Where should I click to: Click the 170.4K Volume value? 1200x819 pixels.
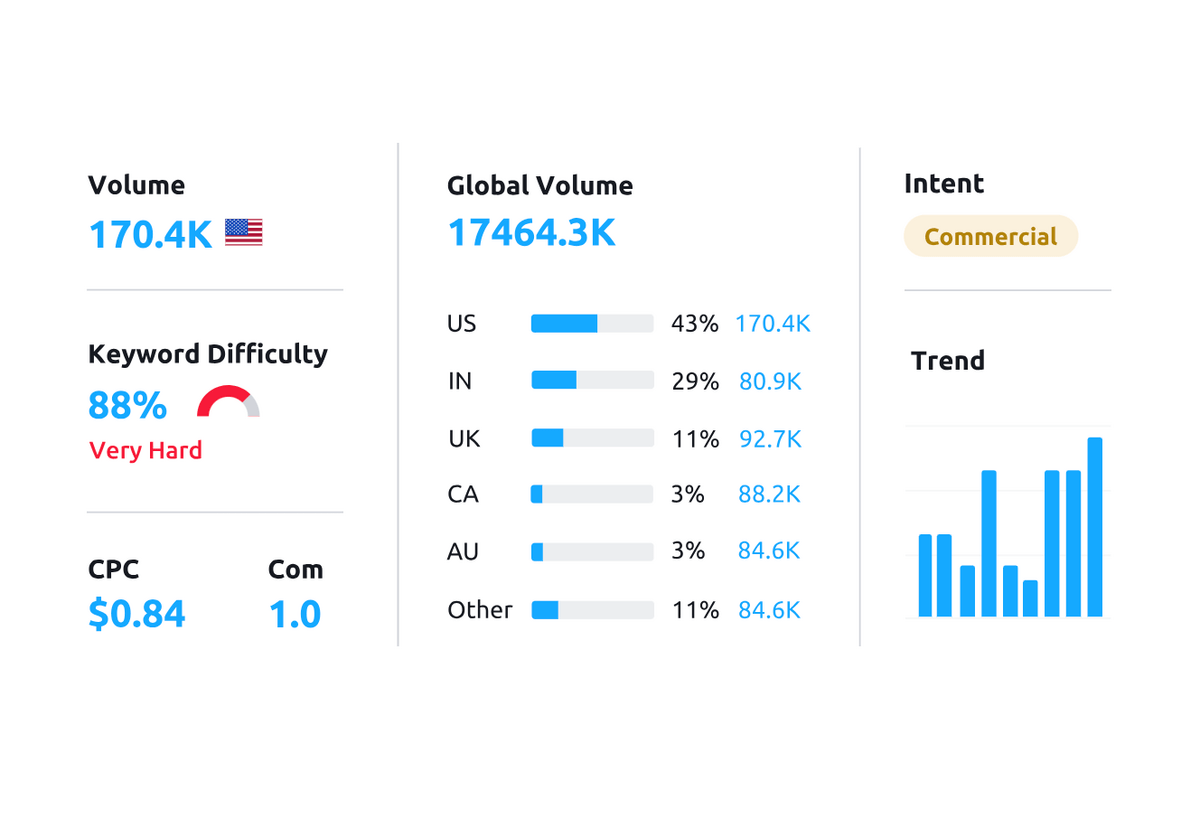[x=150, y=235]
